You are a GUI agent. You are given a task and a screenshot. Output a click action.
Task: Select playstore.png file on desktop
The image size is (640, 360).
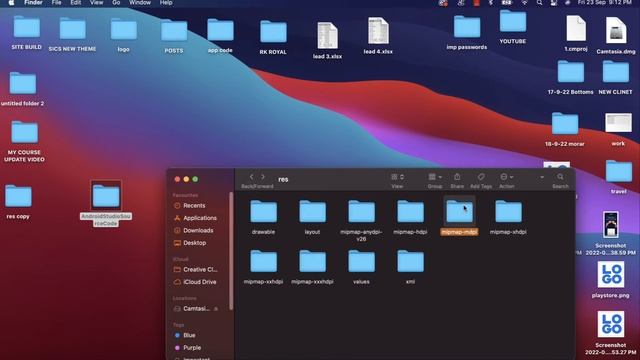click(x=611, y=275)
